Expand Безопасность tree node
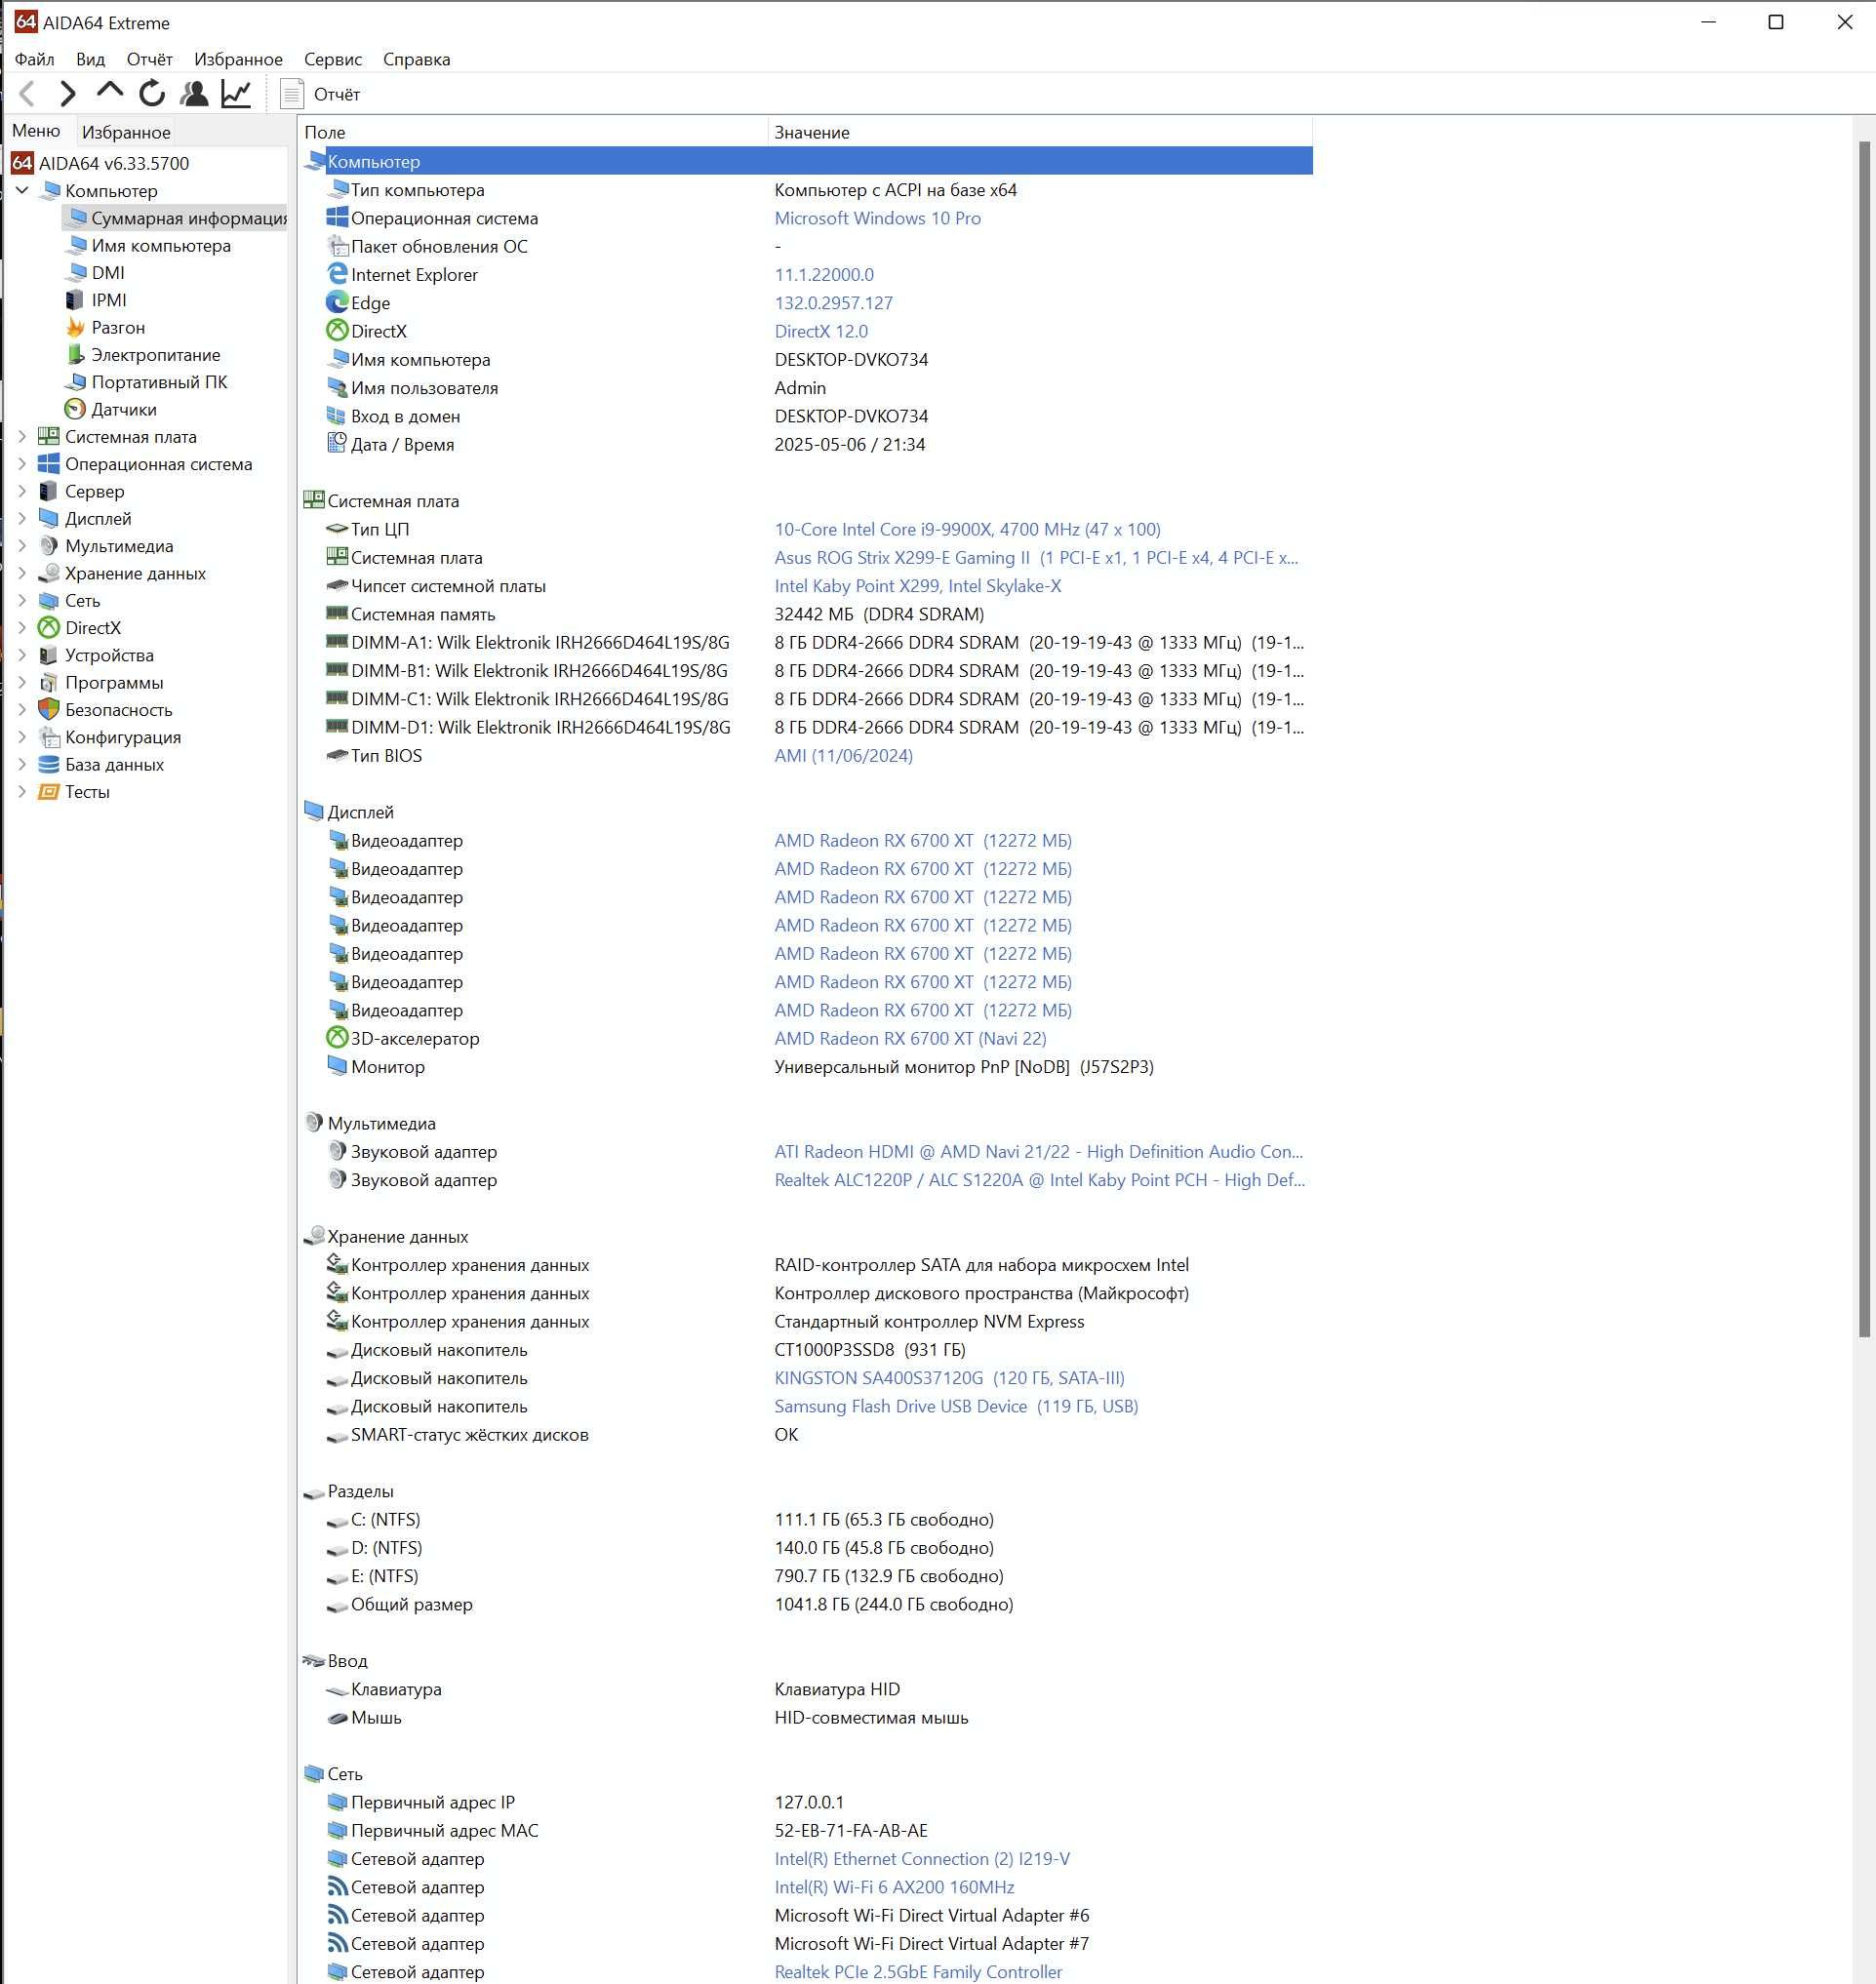Screen dimensions: 1876x1984 coord(22,709)
